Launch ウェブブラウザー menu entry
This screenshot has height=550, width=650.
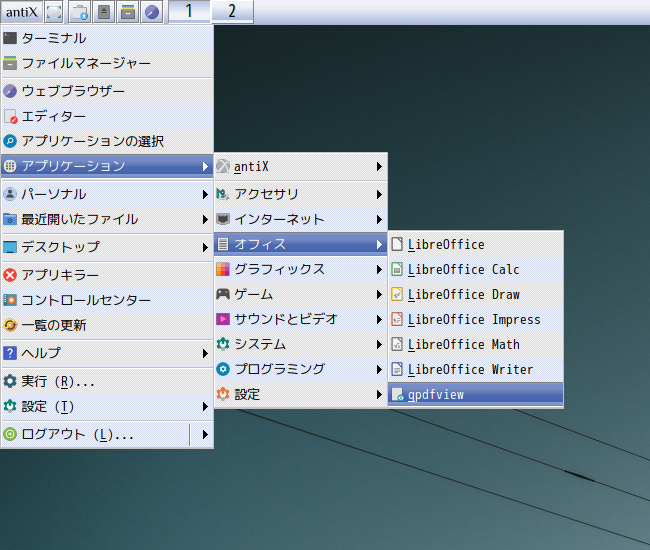click(107, 91)
